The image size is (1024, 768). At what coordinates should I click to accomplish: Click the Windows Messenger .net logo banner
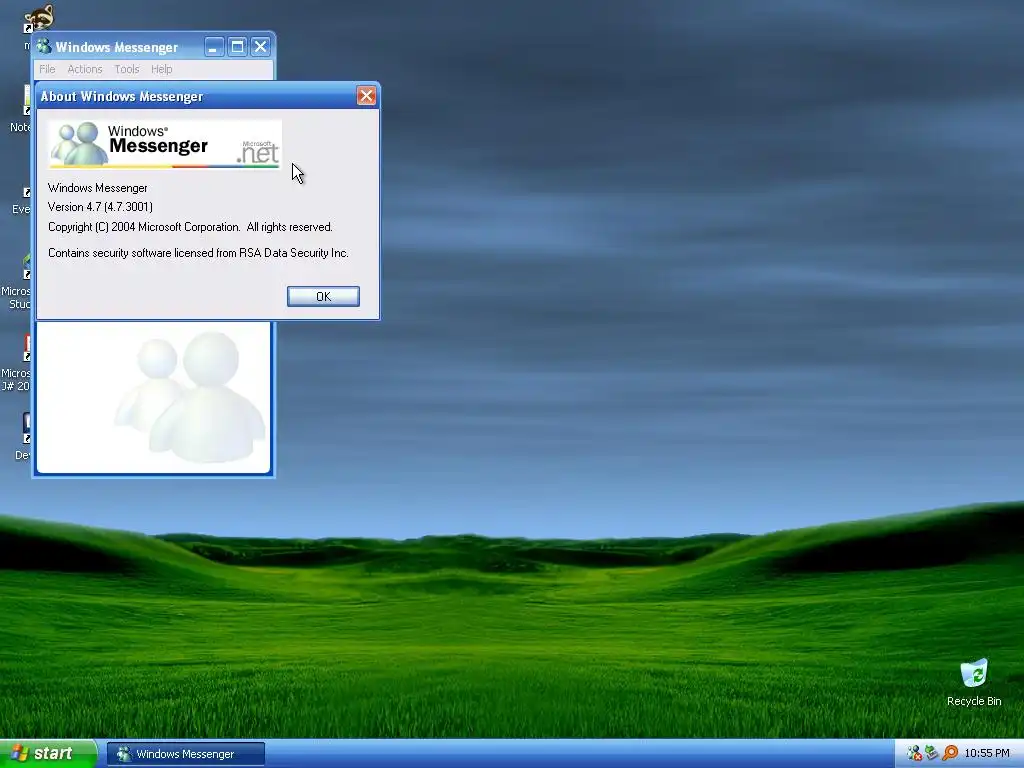[165, 144]
